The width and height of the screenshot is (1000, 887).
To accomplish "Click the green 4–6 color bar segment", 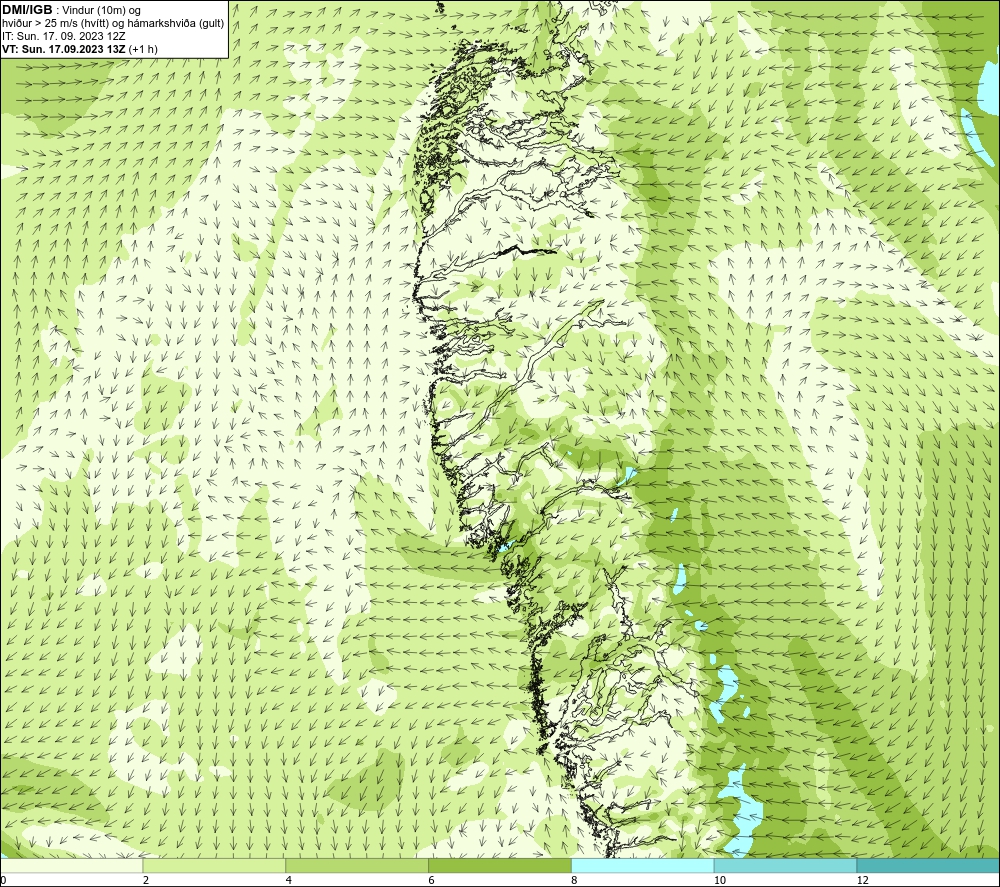I will coord(357,865).
